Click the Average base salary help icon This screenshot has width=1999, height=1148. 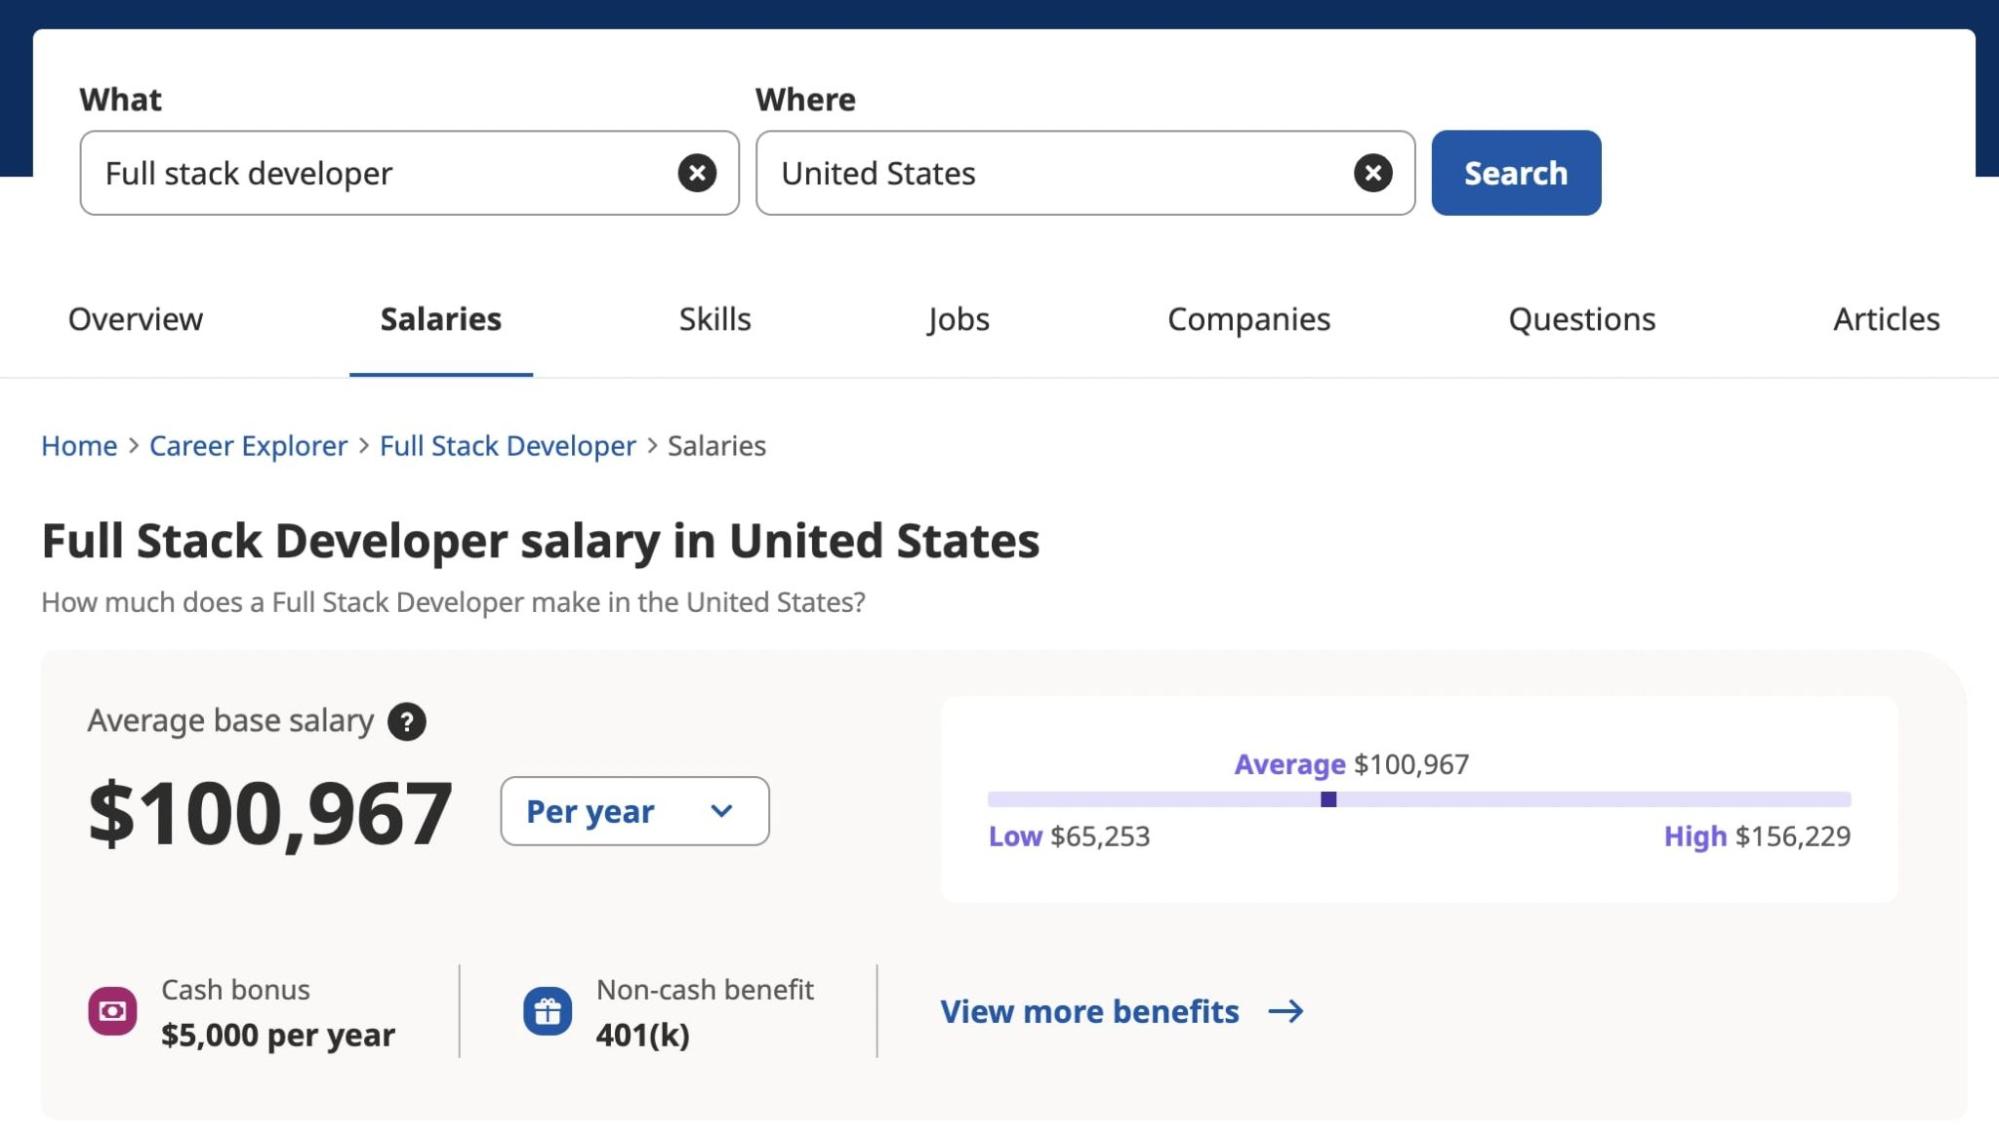[405, 721]
